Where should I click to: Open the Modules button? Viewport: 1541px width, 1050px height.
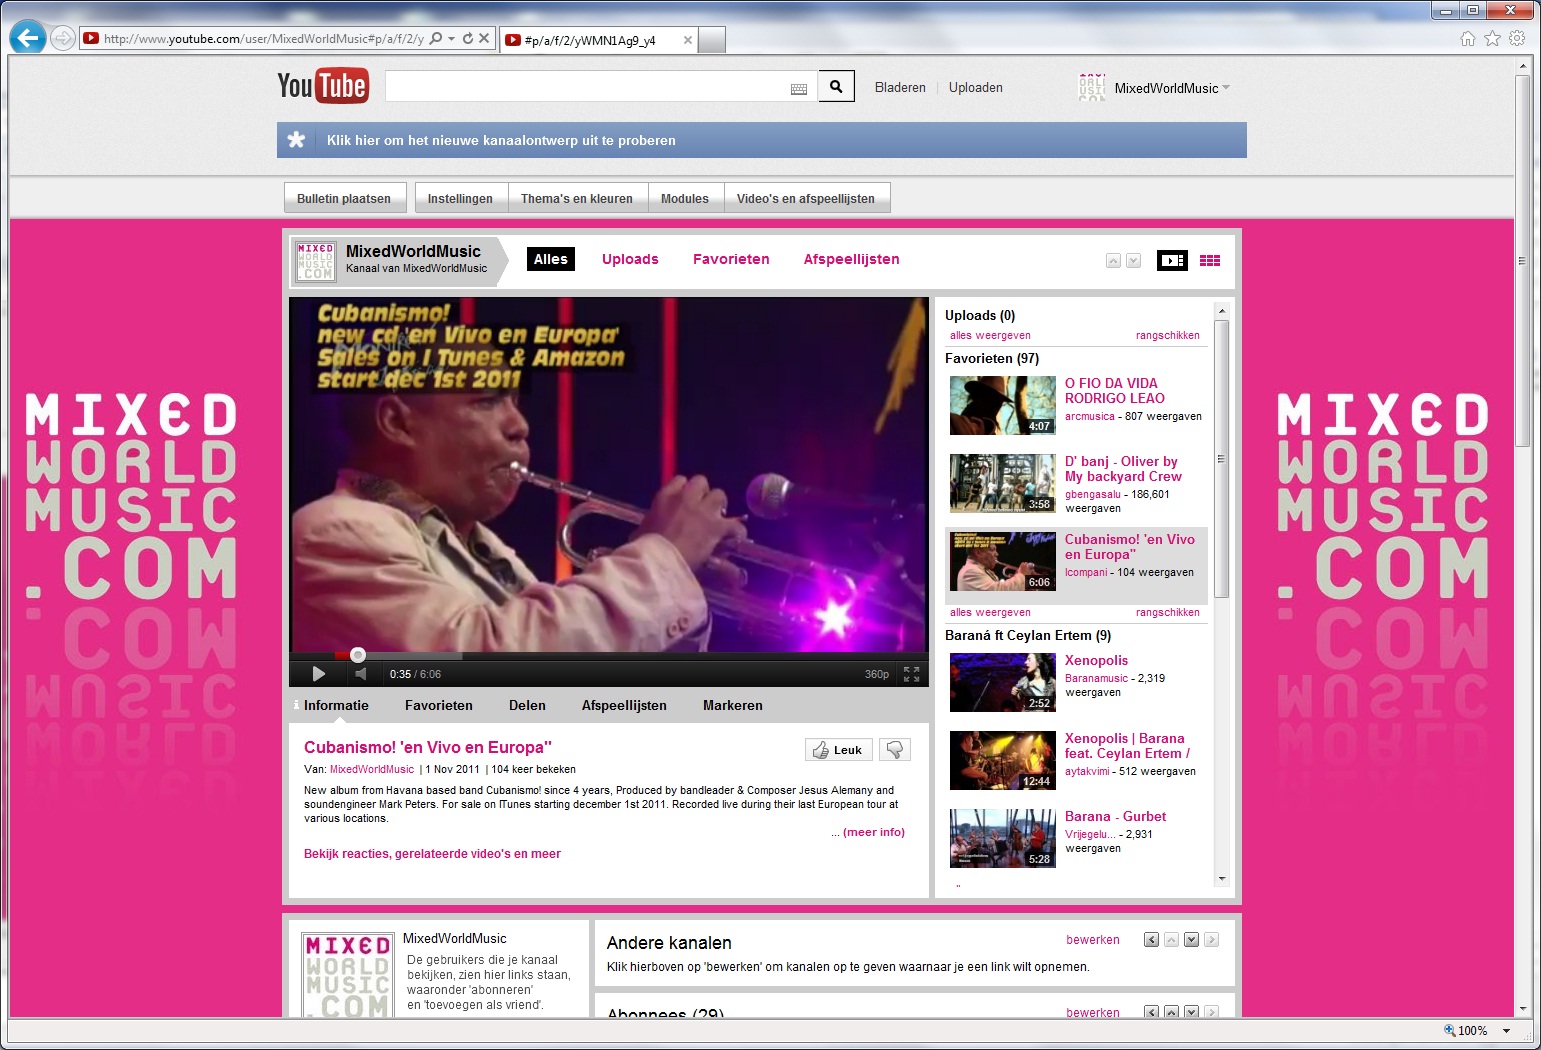tap(685, 198)
